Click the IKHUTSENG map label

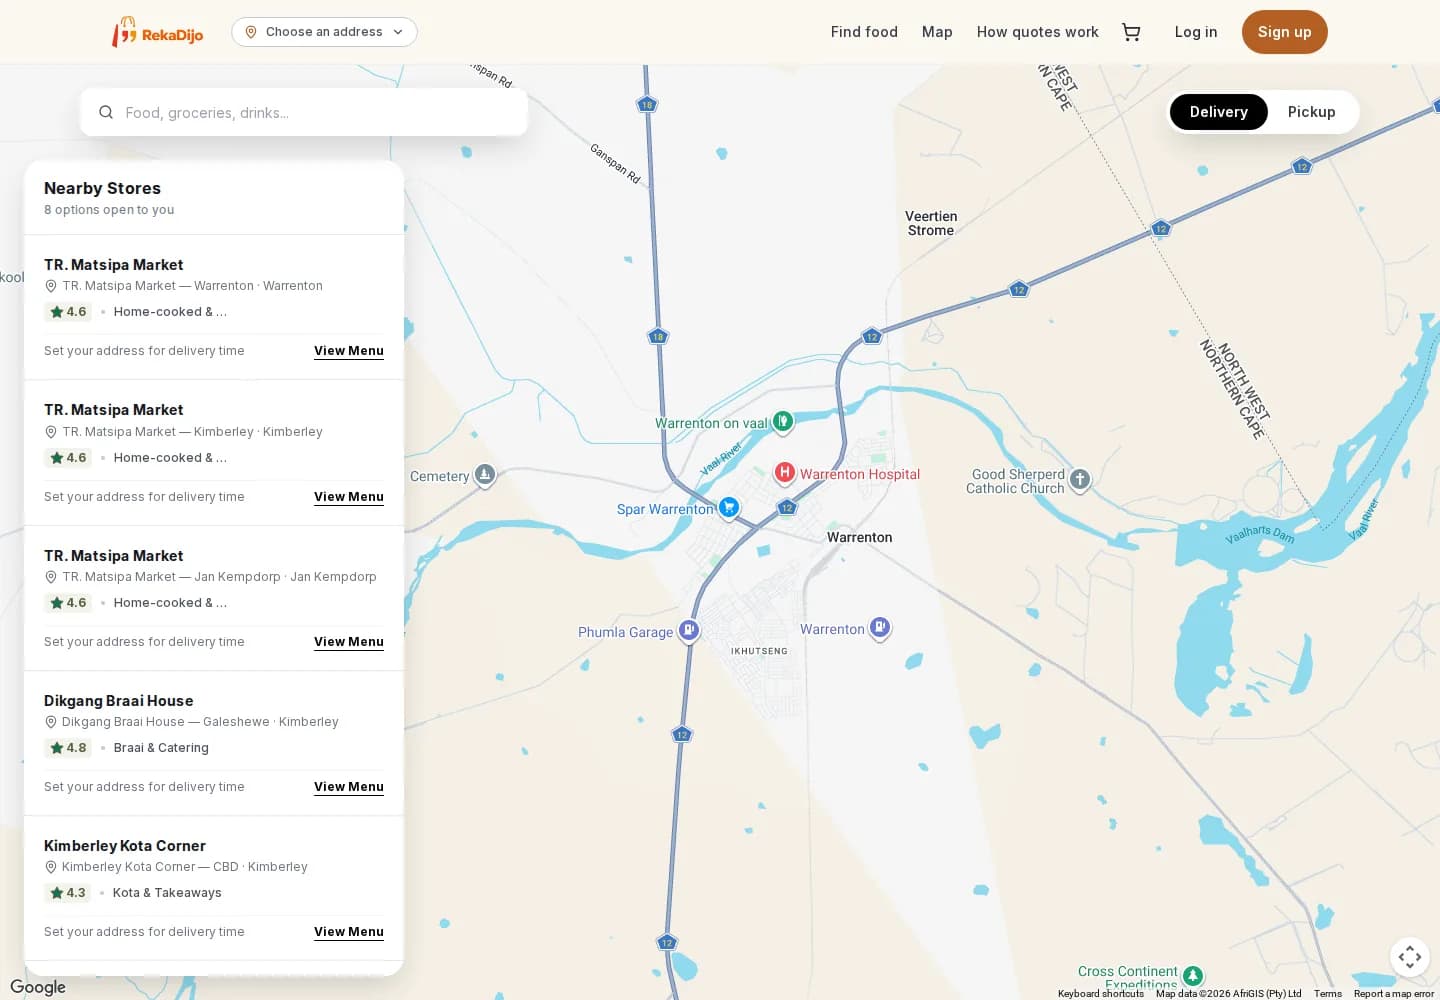[759, 651]
